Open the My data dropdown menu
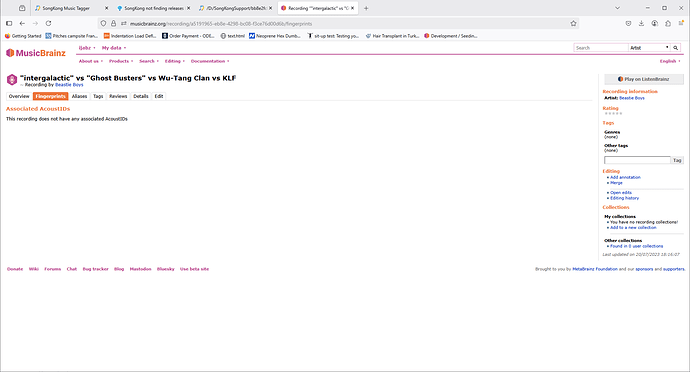 [x=114, y=48]
